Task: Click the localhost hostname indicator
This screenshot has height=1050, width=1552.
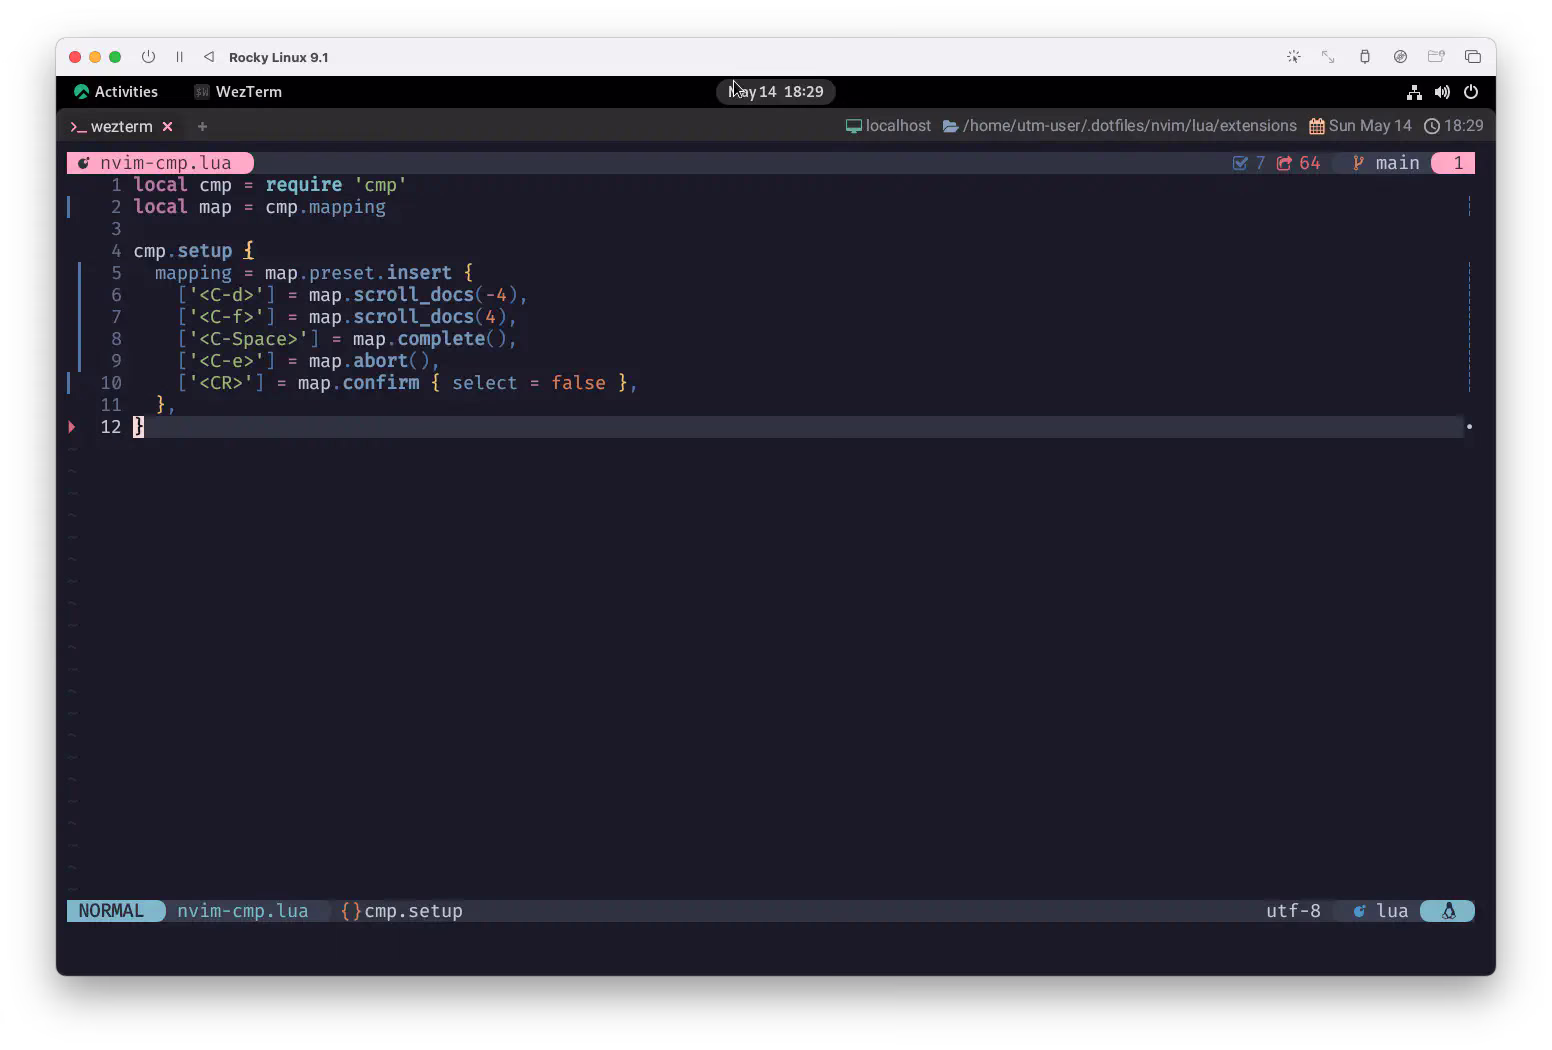Action: (x=898, y=126)
